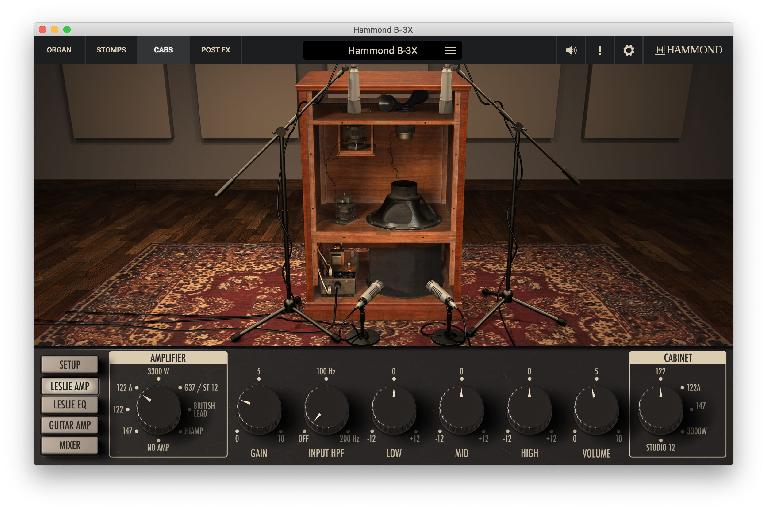Click the LOW EQ knob
This screenshot has height=511, width=768.
pyautogui.click(x=394, y=410)
